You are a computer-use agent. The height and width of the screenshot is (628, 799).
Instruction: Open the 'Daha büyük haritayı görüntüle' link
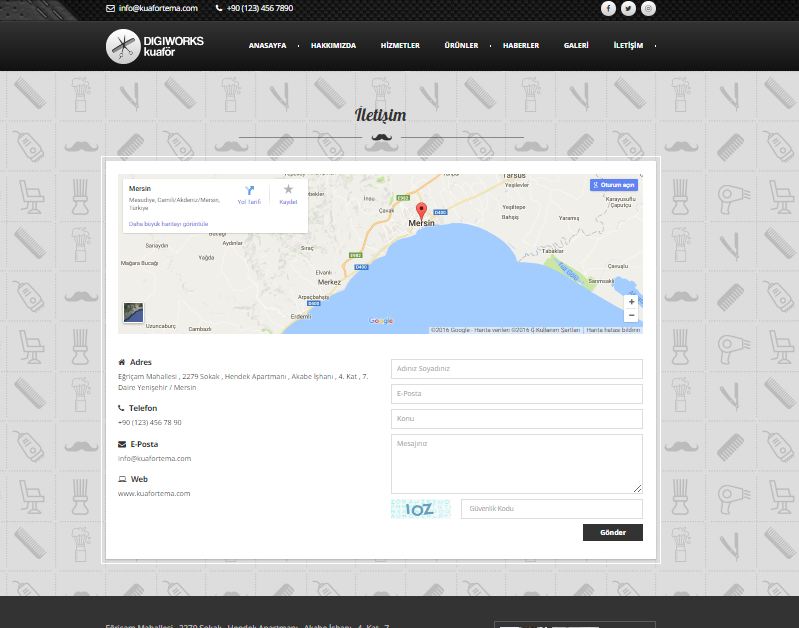[168, 224]
